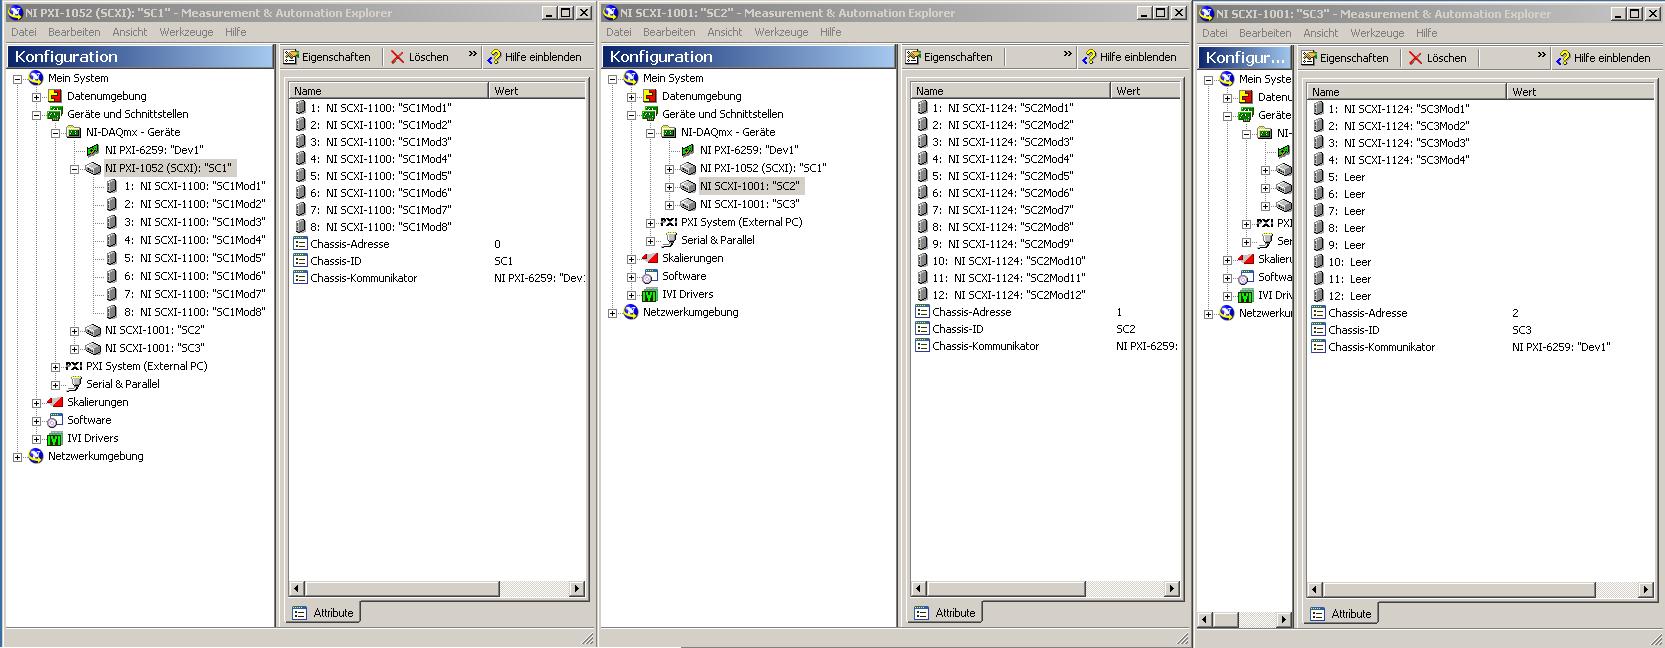The image size is (1665, 648).
Task: Expand PXI System (External PC) in SC2 window
Action: coord(650,222)
